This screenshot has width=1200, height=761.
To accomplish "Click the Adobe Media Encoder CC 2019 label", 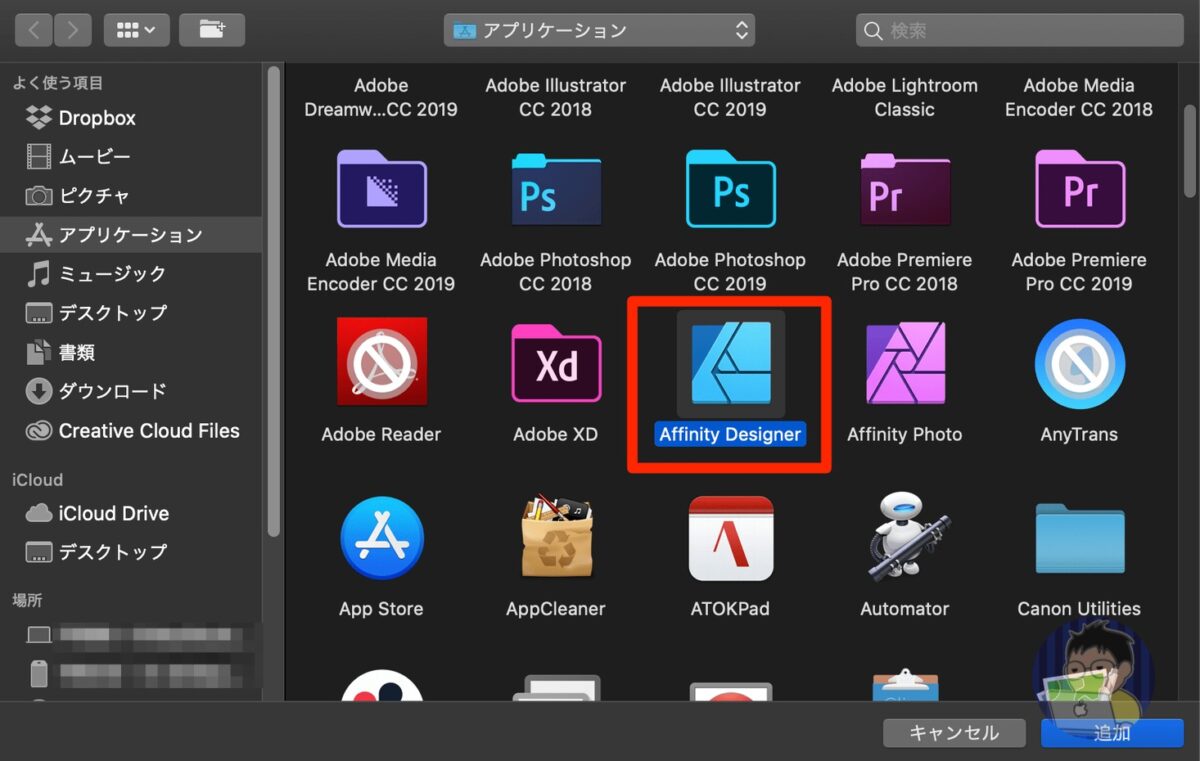I will coord(381,272).
